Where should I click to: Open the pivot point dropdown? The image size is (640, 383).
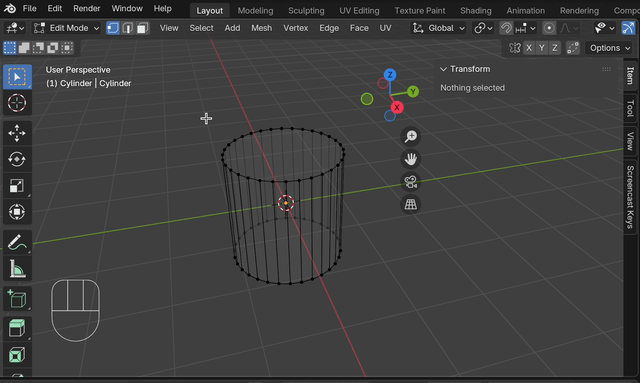click(483, 28)
